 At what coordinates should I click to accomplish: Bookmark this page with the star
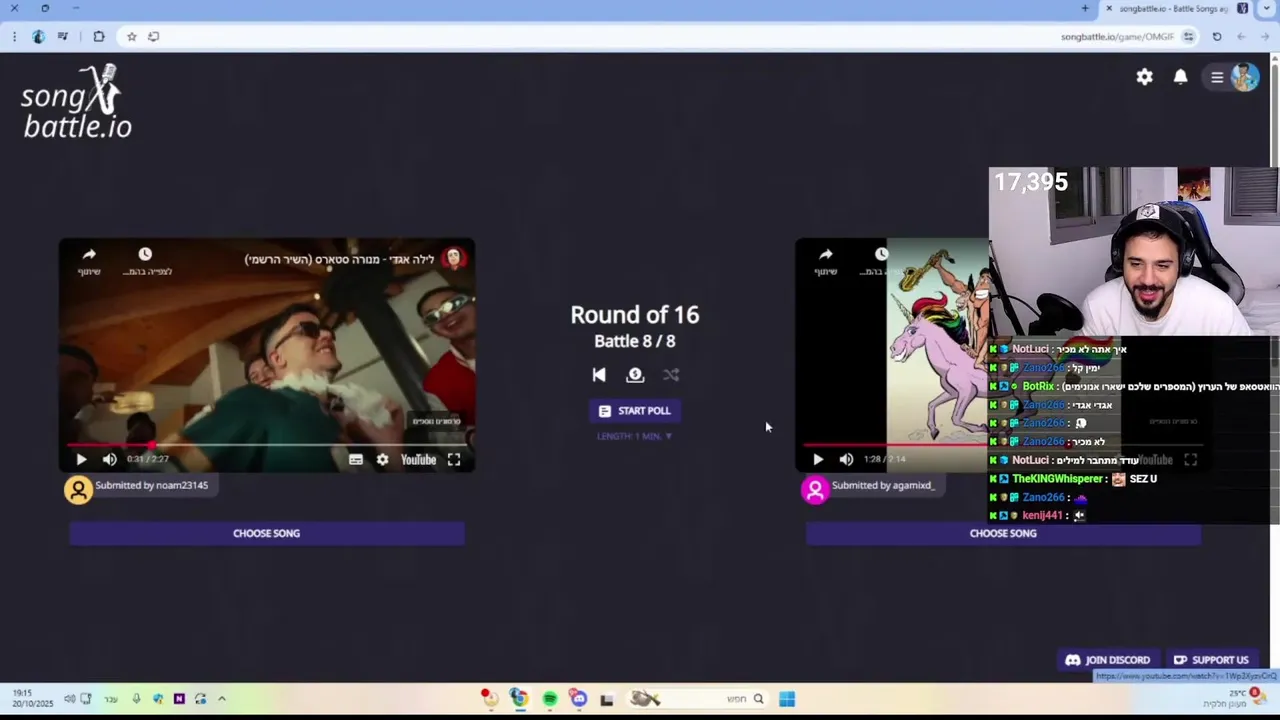coord(131,37)
